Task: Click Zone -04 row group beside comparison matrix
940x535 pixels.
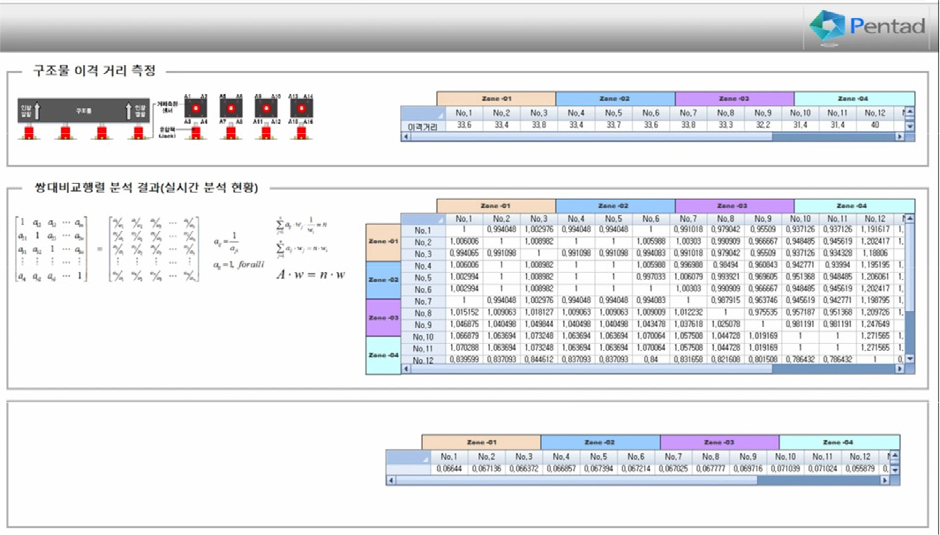Action: tap(383, 355)
